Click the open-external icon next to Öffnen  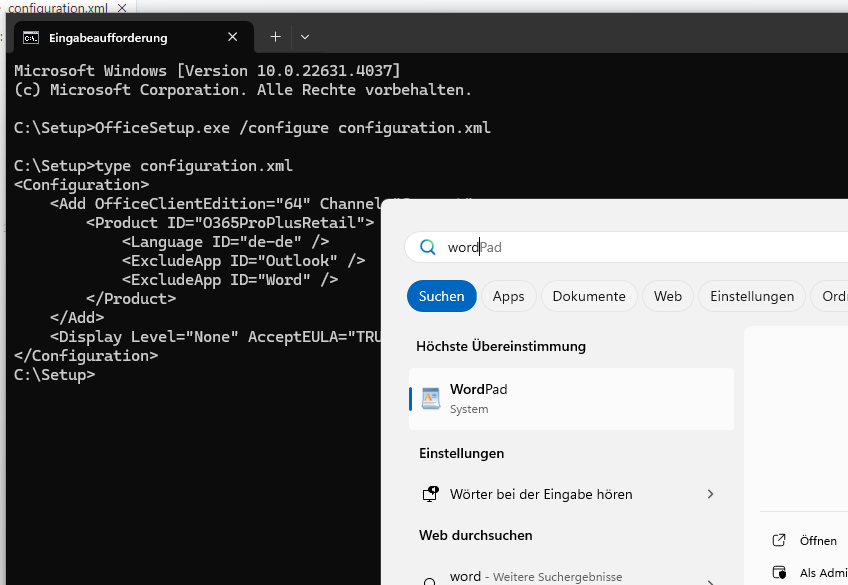[x=779, y=540]
